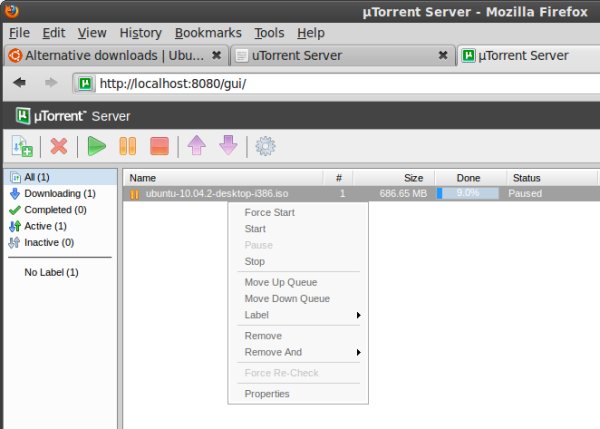600x429 pixels.
Task: Click the browser Back arrow
Action: click(19, 82)
